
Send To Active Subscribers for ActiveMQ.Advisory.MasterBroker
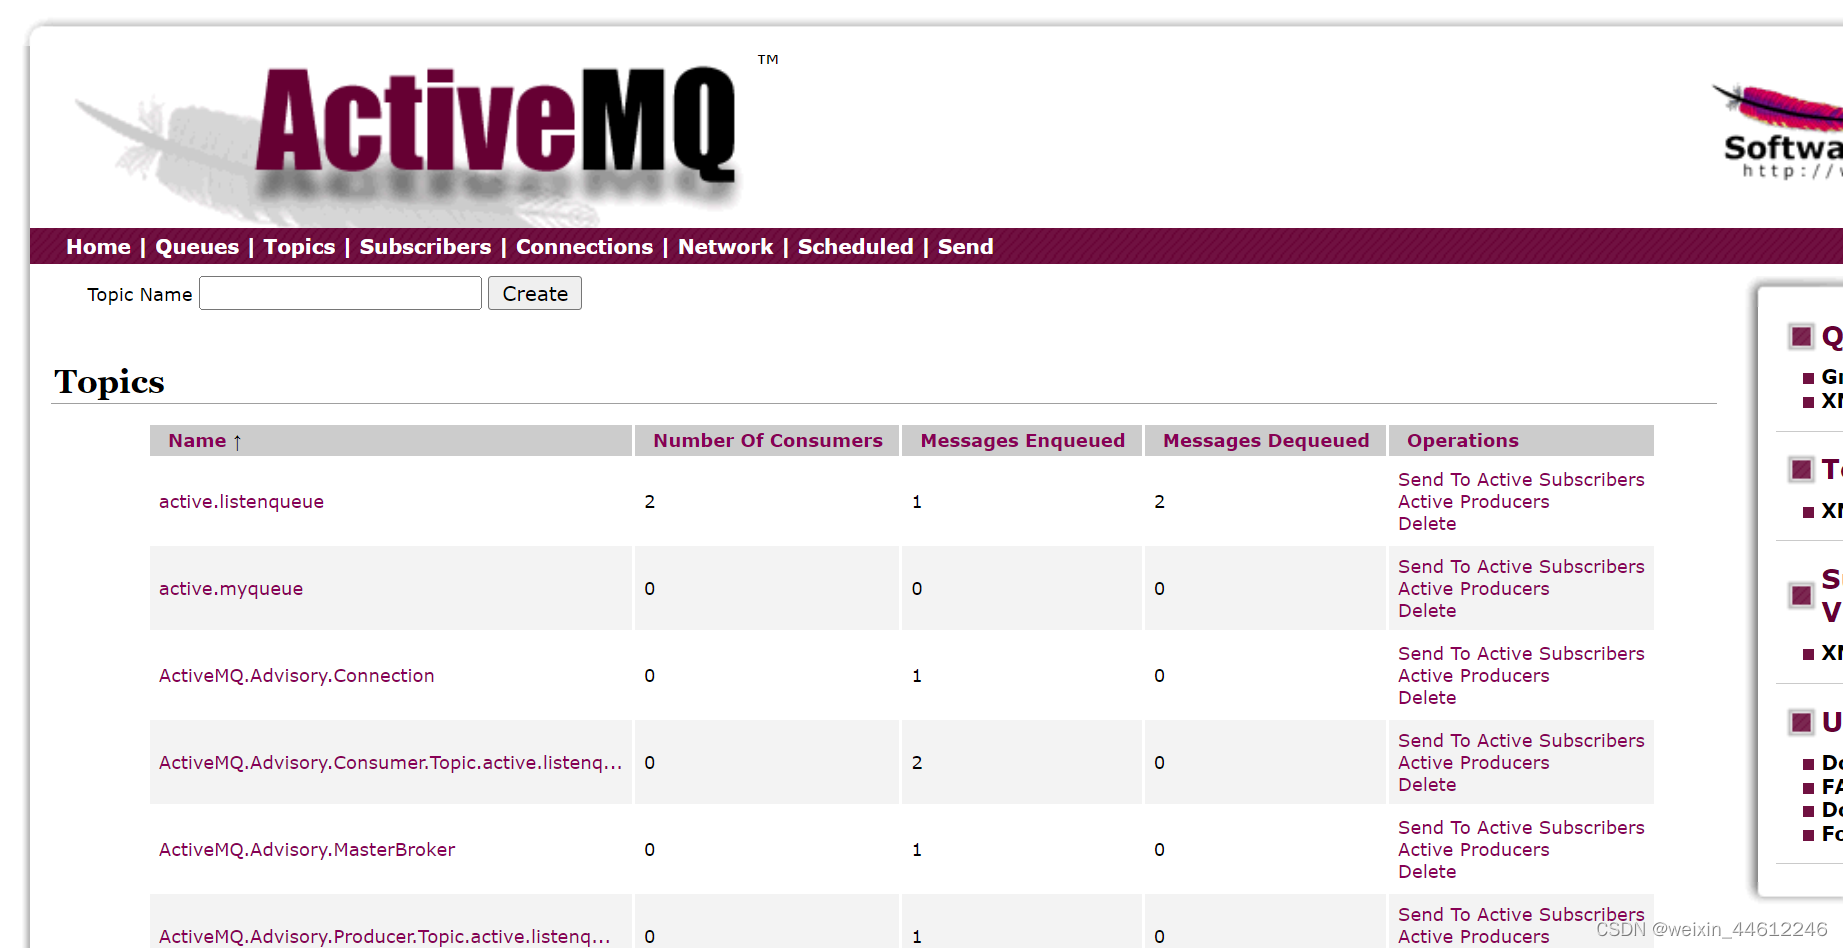(1521, 827)
